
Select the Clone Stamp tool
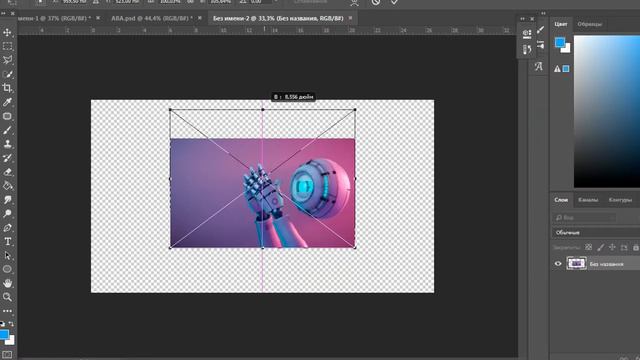pyautogui.click(x=7, y=144)
